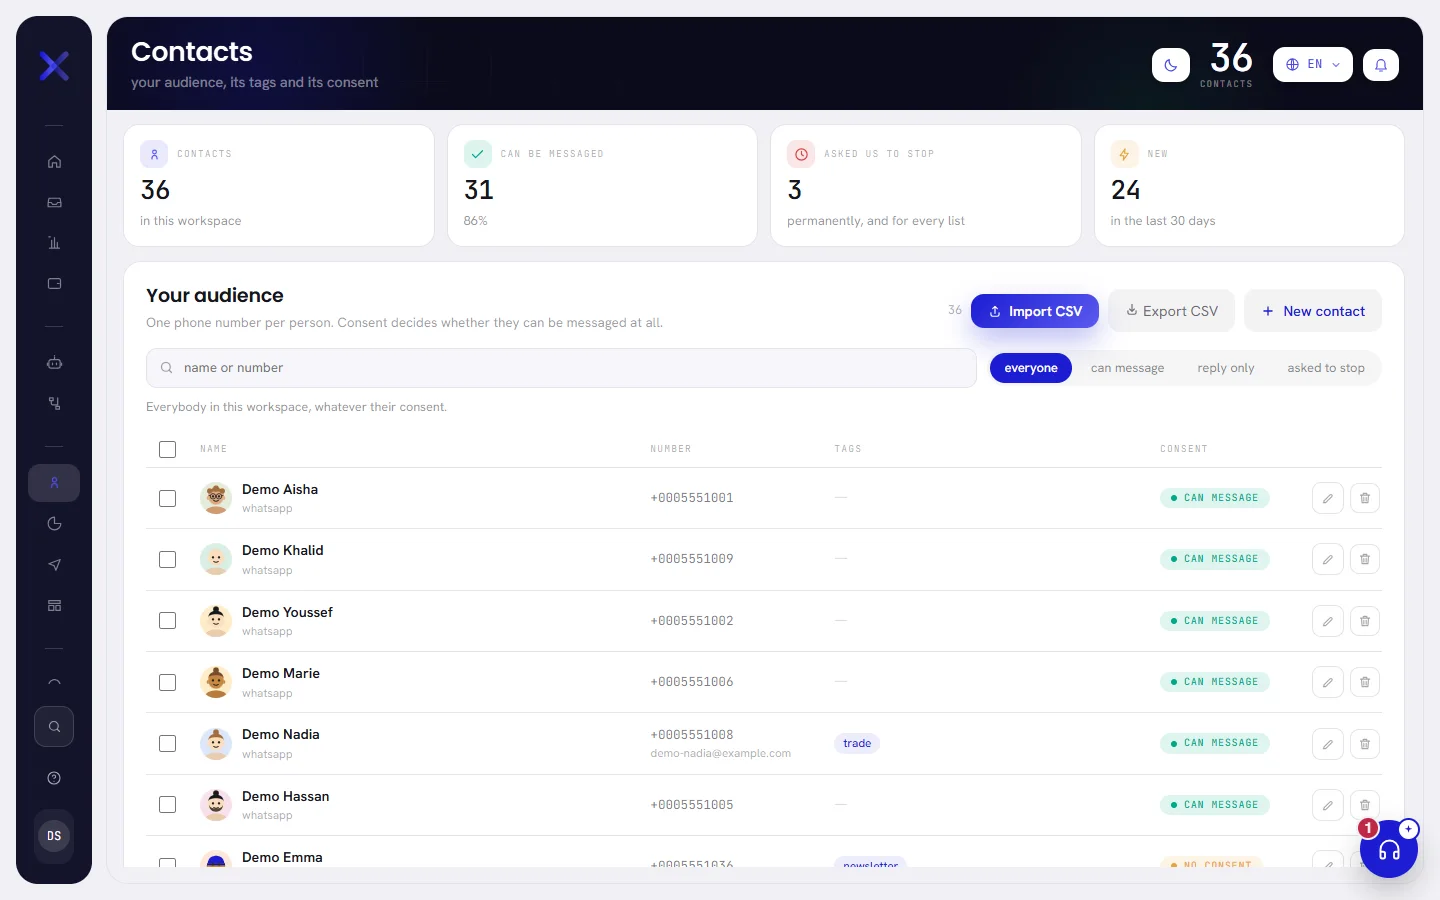Open notifications bell icon
This screenshot has height=900, width=1440.
click(1381, 65)
